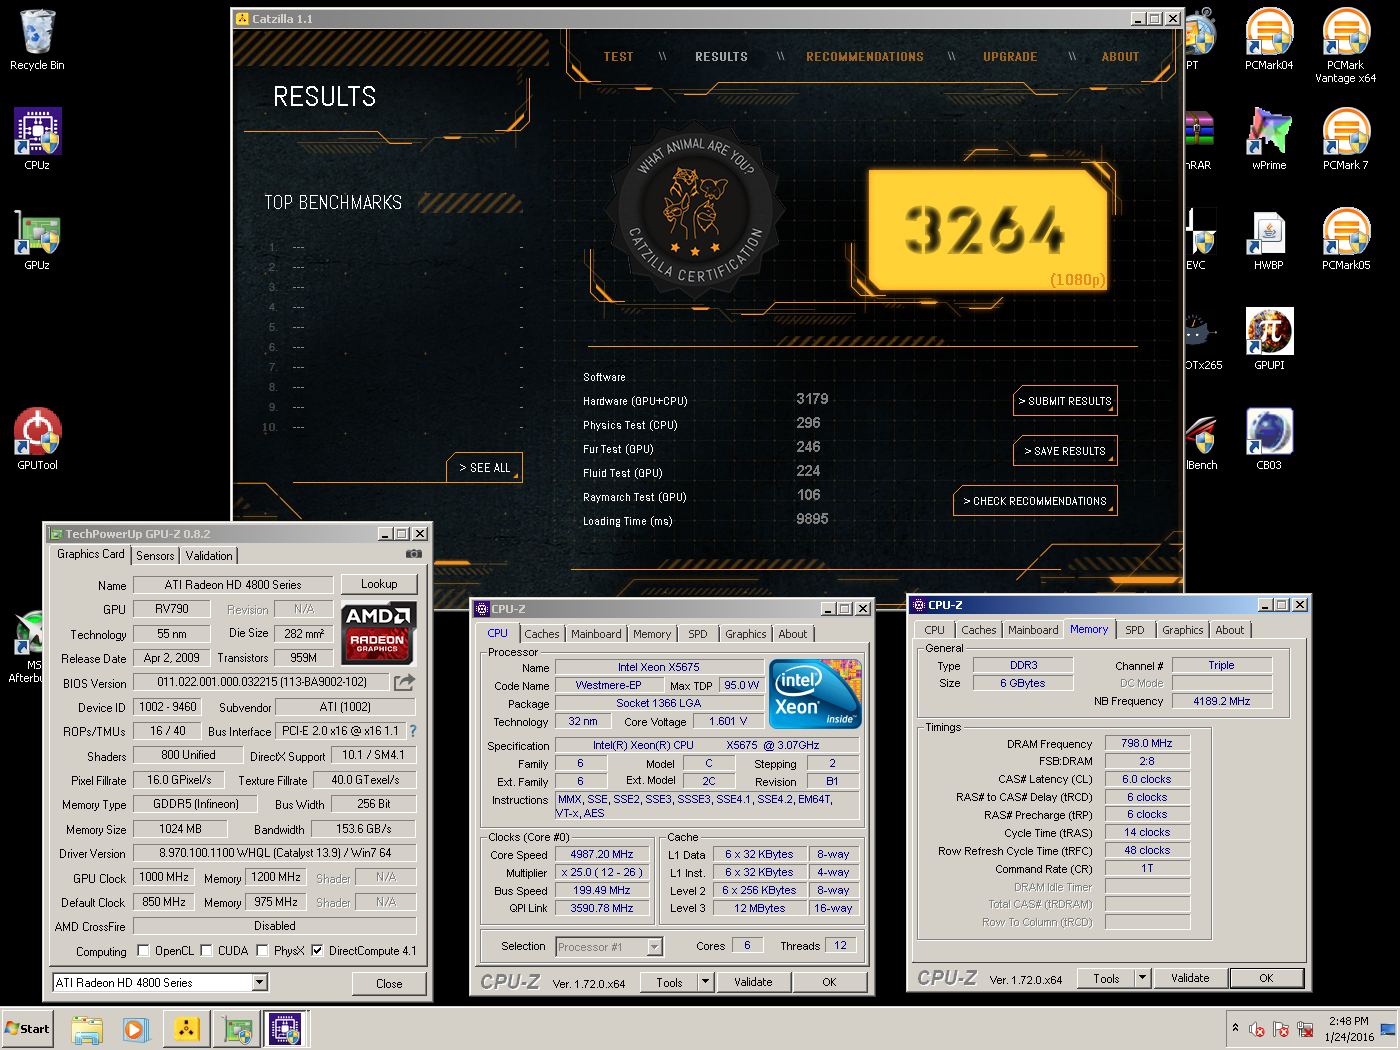
Task: Open the Recycle Bin desktop icon
Action: [x=37, y=40]
